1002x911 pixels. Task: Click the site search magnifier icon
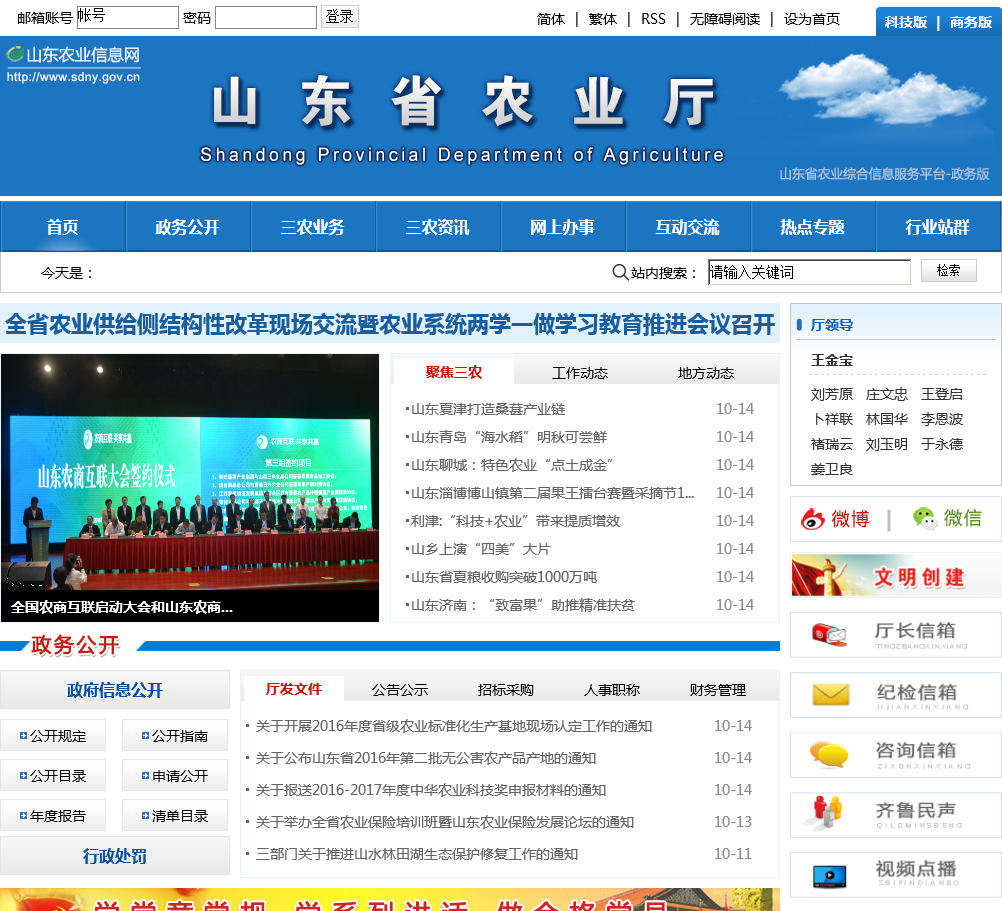[620, 272]
